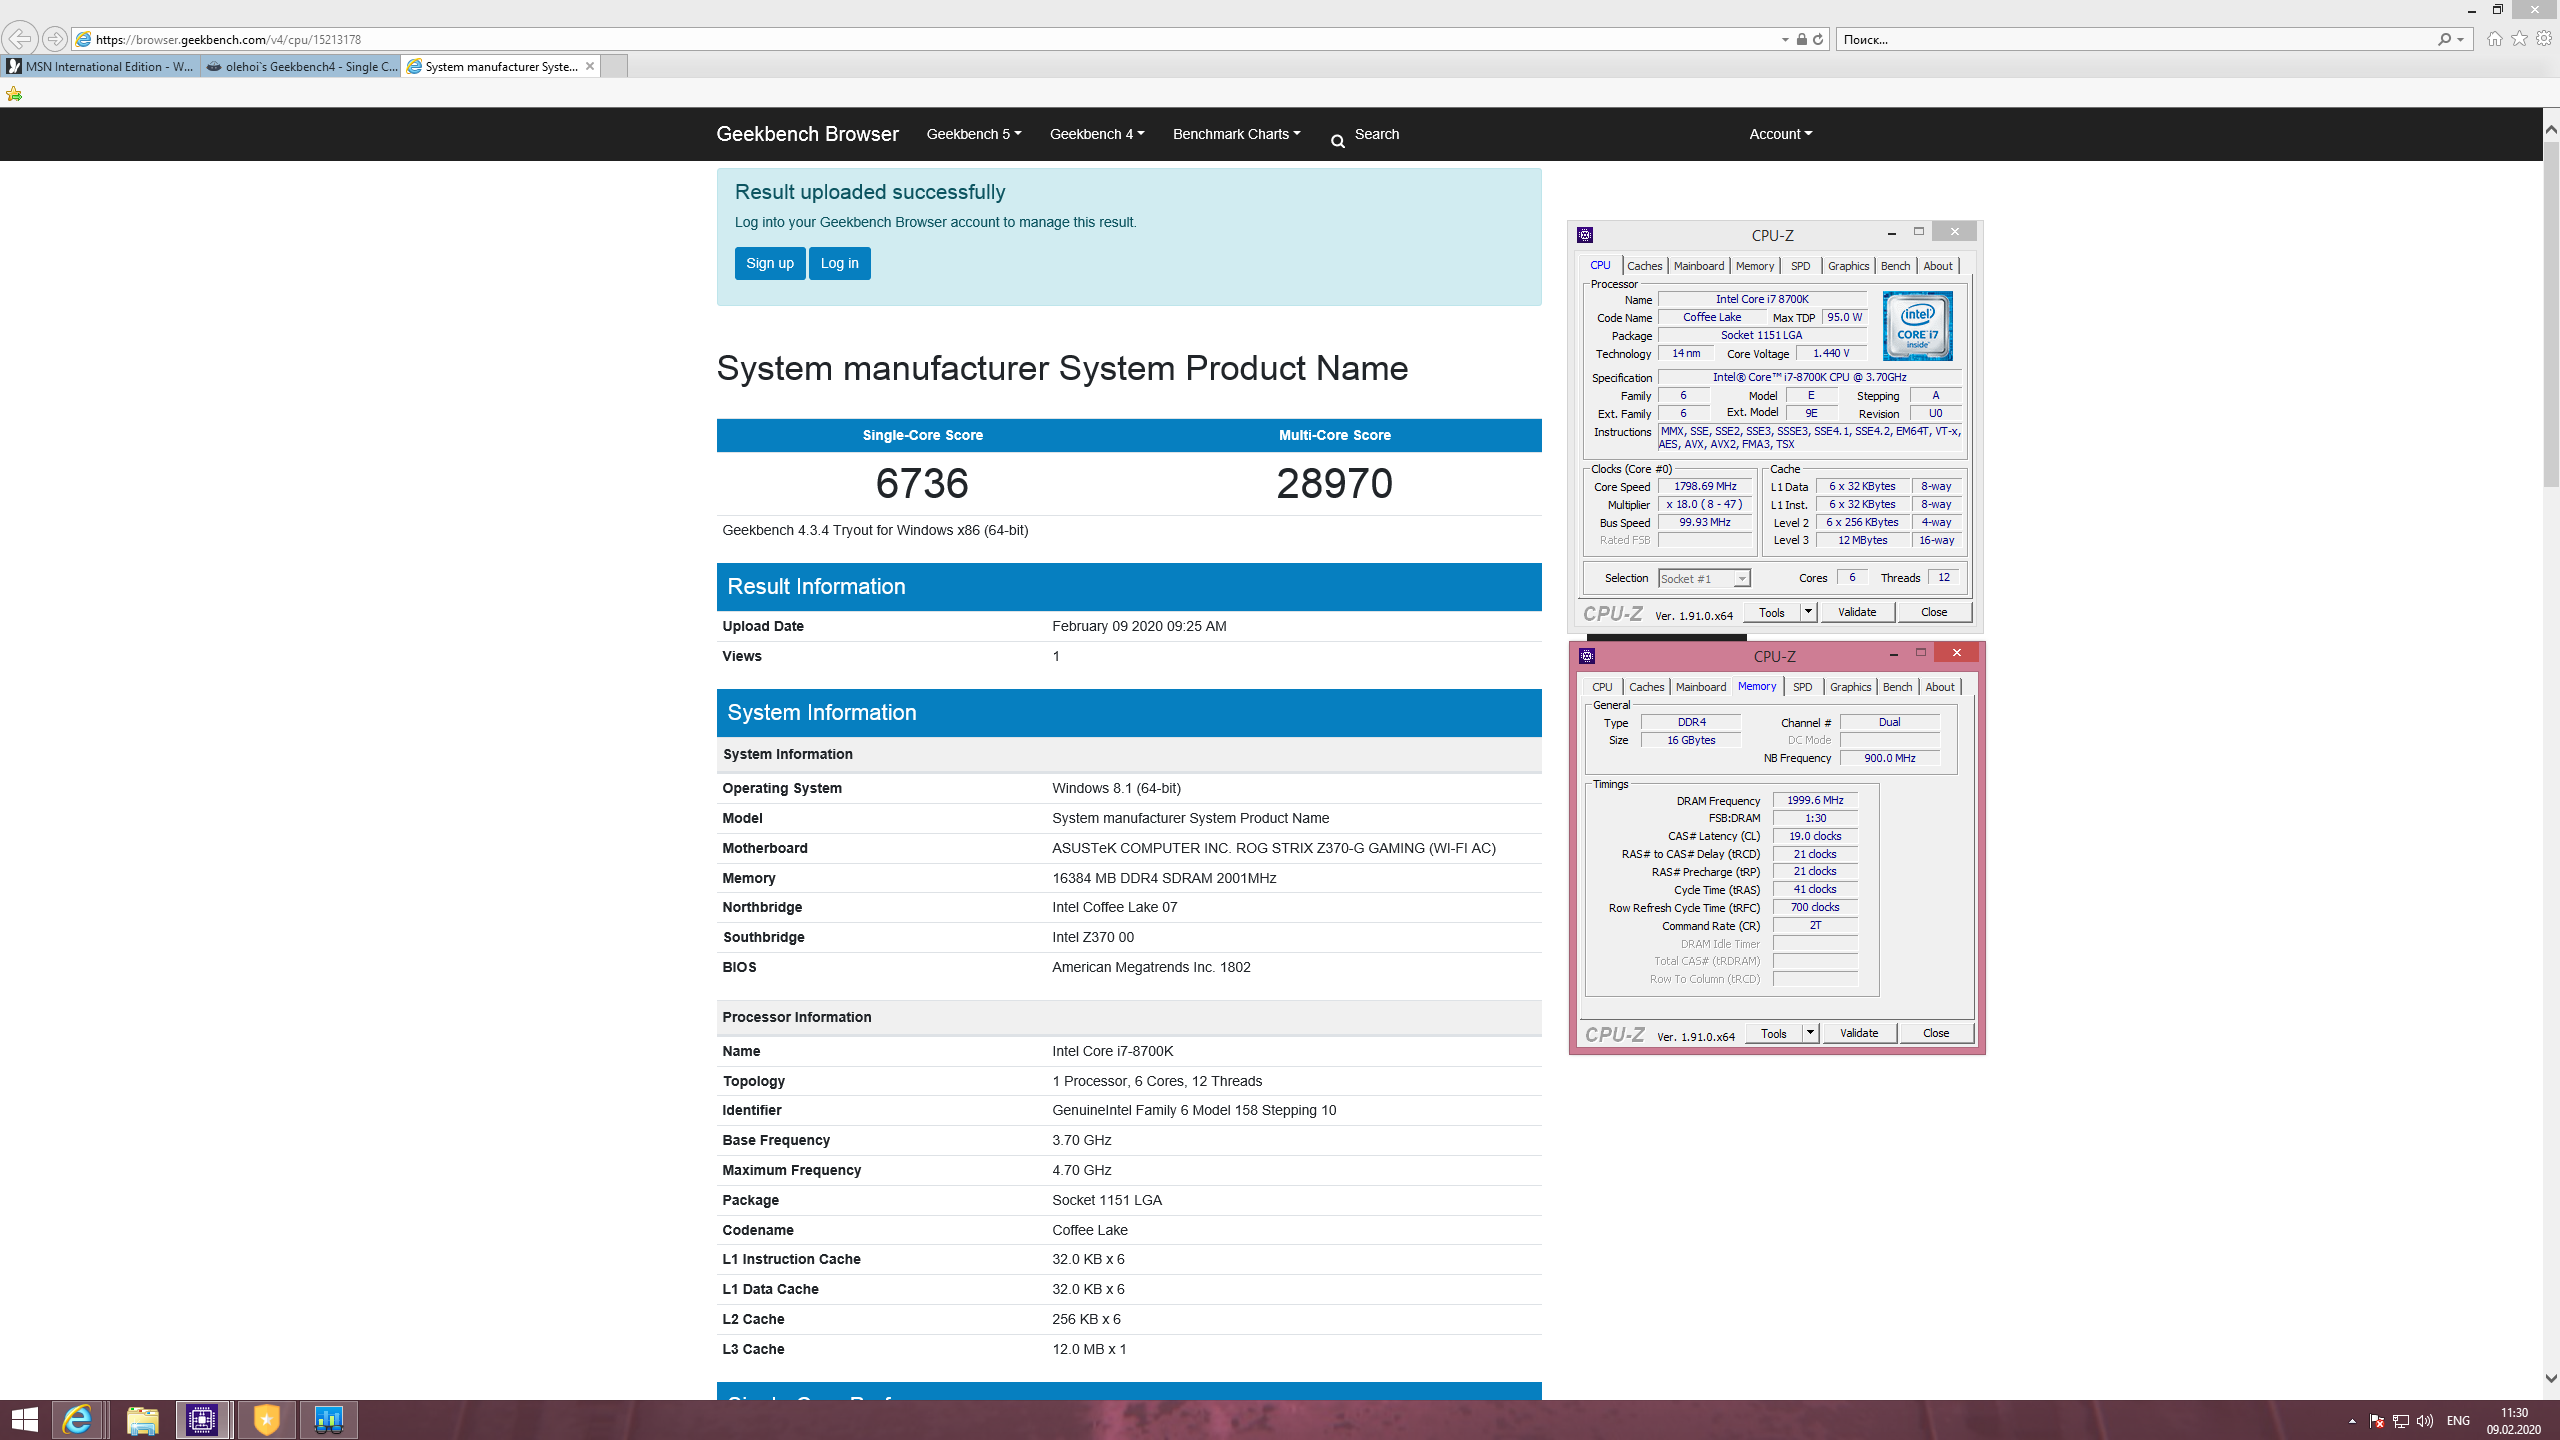
Task: Switch to SPD tab in lower CPU-Z
Action: (x=1802, y=687)
